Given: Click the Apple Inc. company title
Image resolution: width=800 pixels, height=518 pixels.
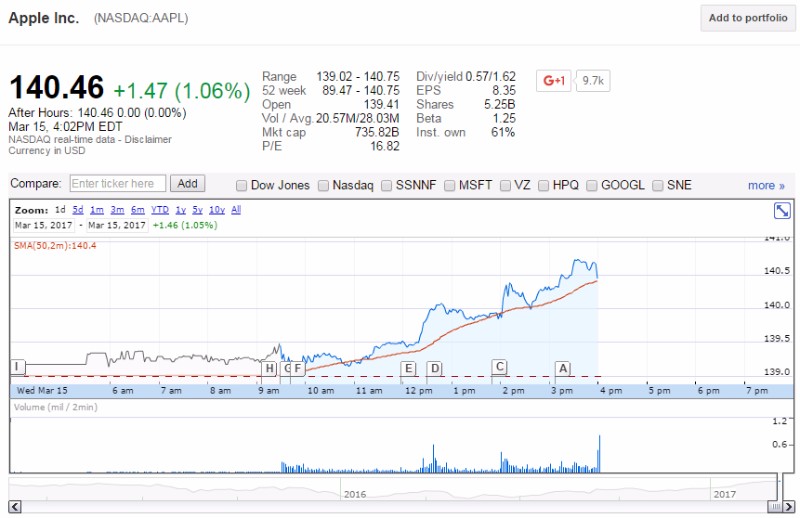Looking at the screenshot, I should coord(44,18).
